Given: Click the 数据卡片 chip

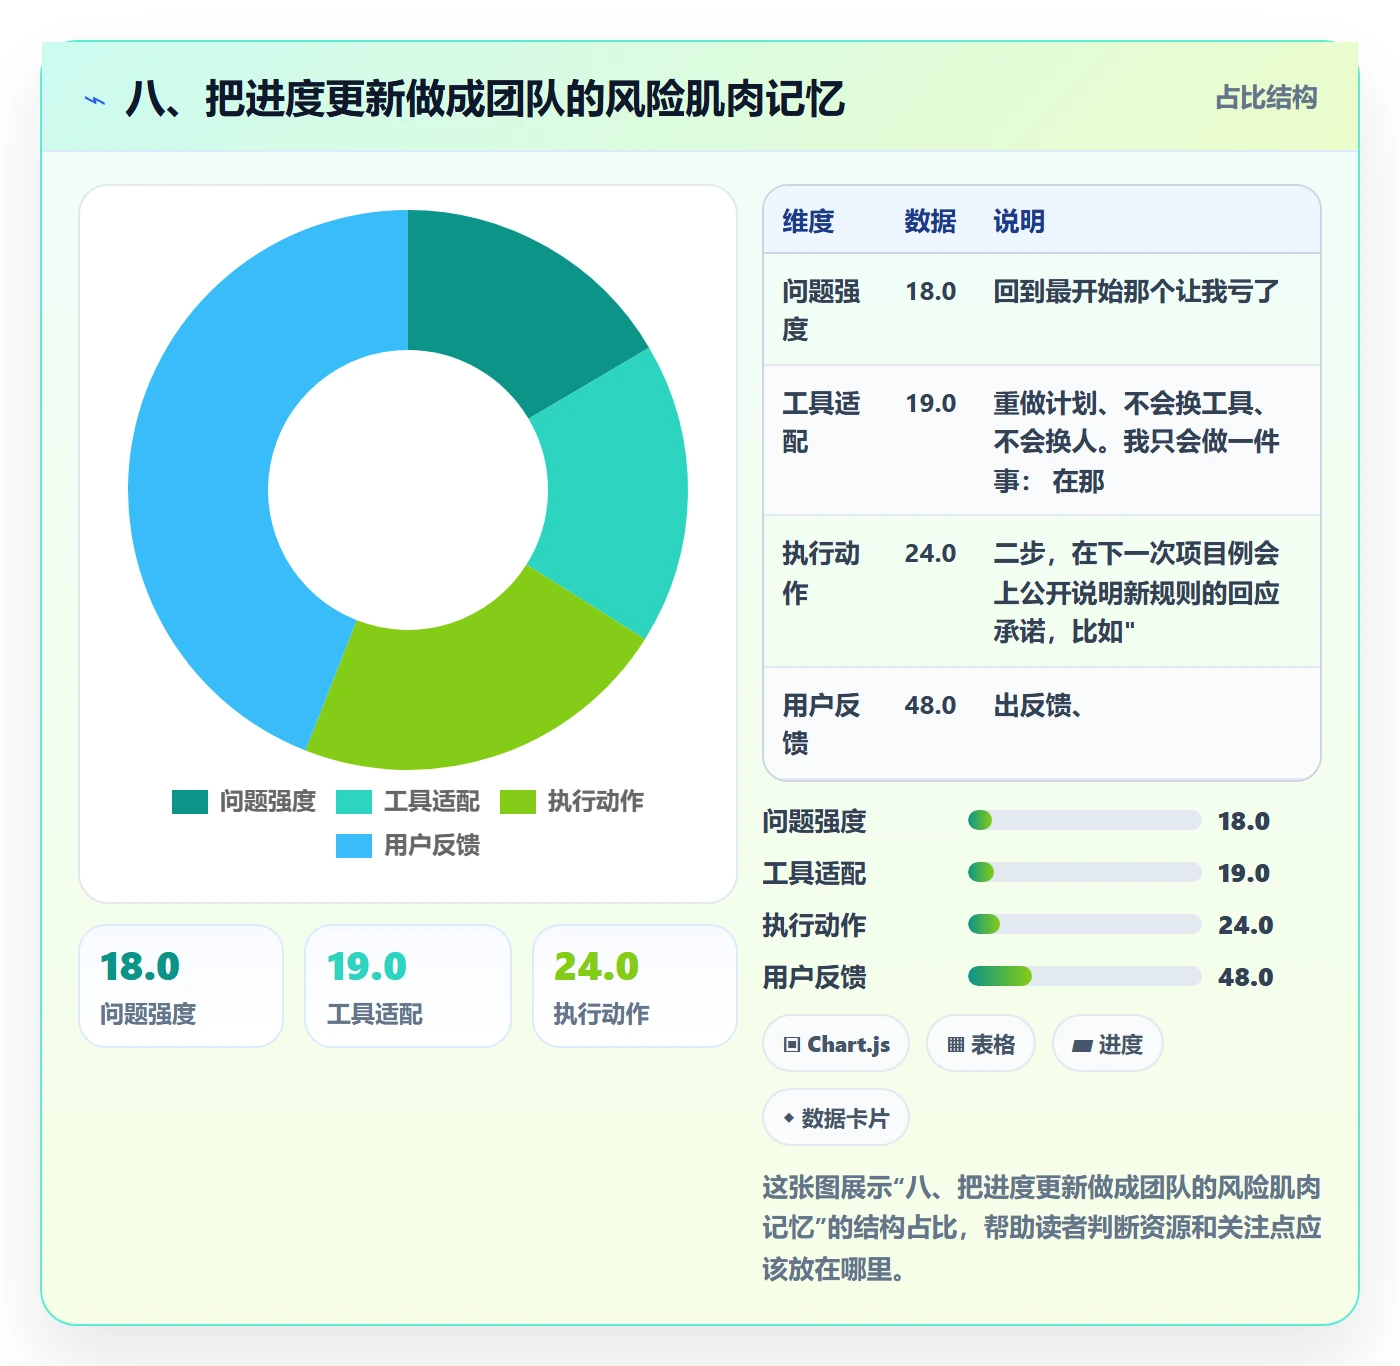Looking at the screenshot, I should click(x=836, y=1118).
